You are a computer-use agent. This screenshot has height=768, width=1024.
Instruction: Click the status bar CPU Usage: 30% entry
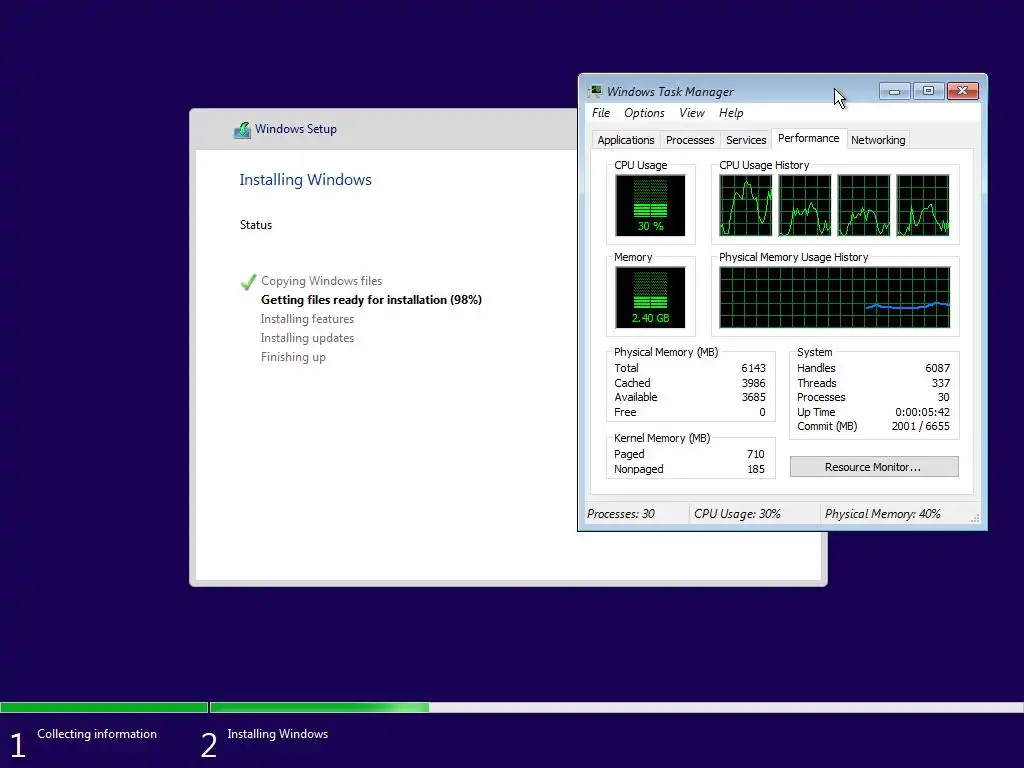point(737,514)
